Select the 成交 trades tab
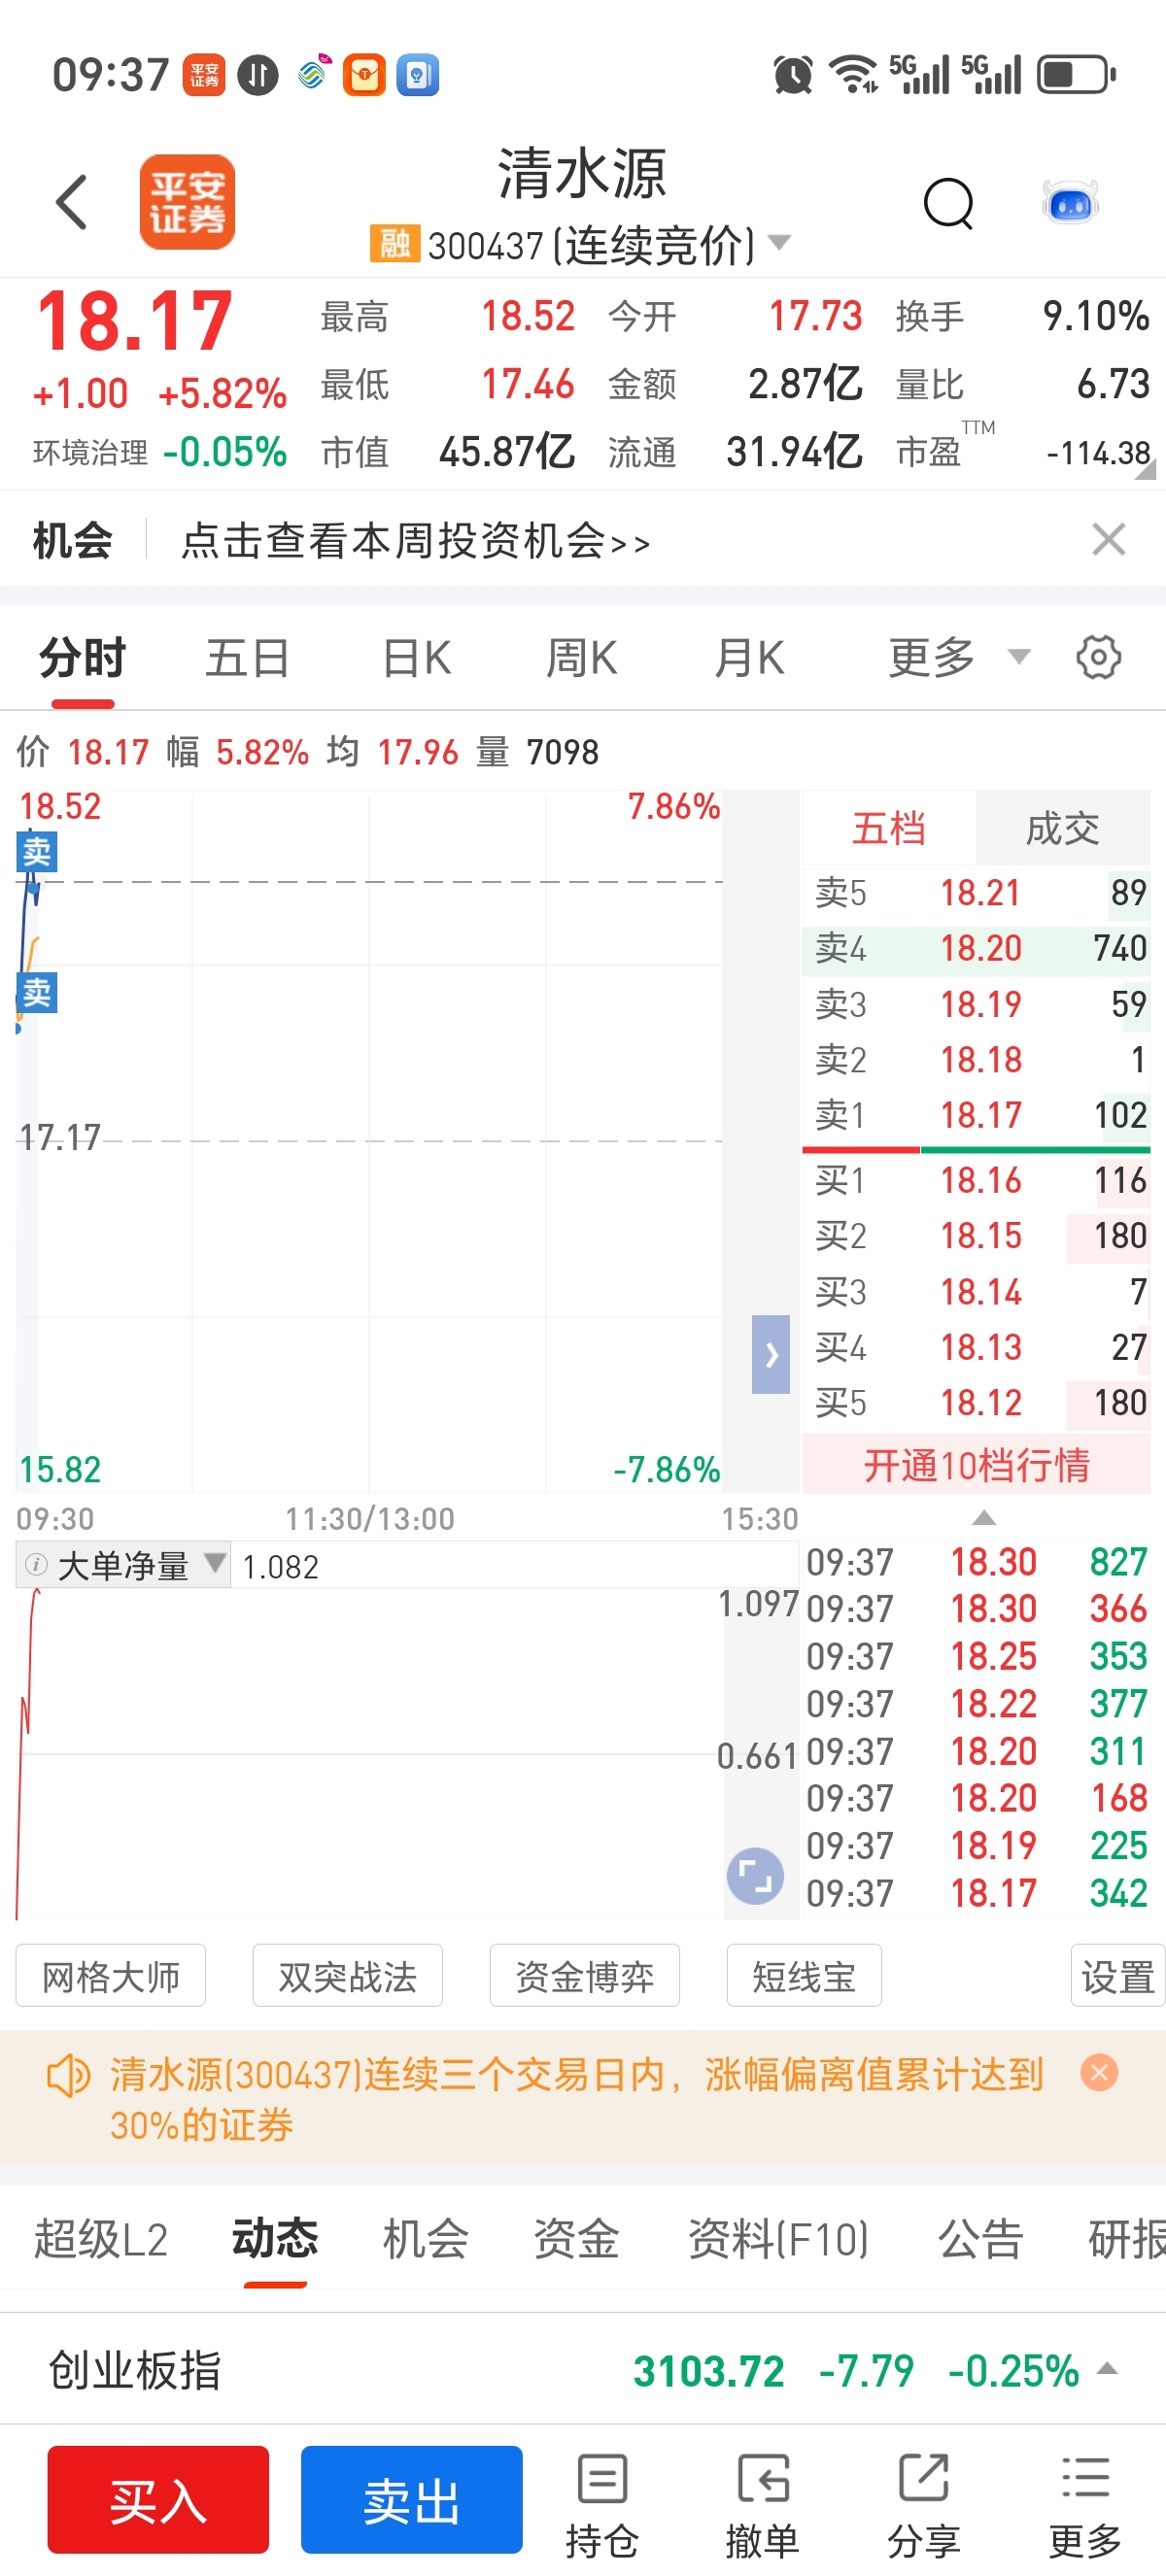Image resolution: width=1166 pixels, height=2576 pixels. 1062,828
